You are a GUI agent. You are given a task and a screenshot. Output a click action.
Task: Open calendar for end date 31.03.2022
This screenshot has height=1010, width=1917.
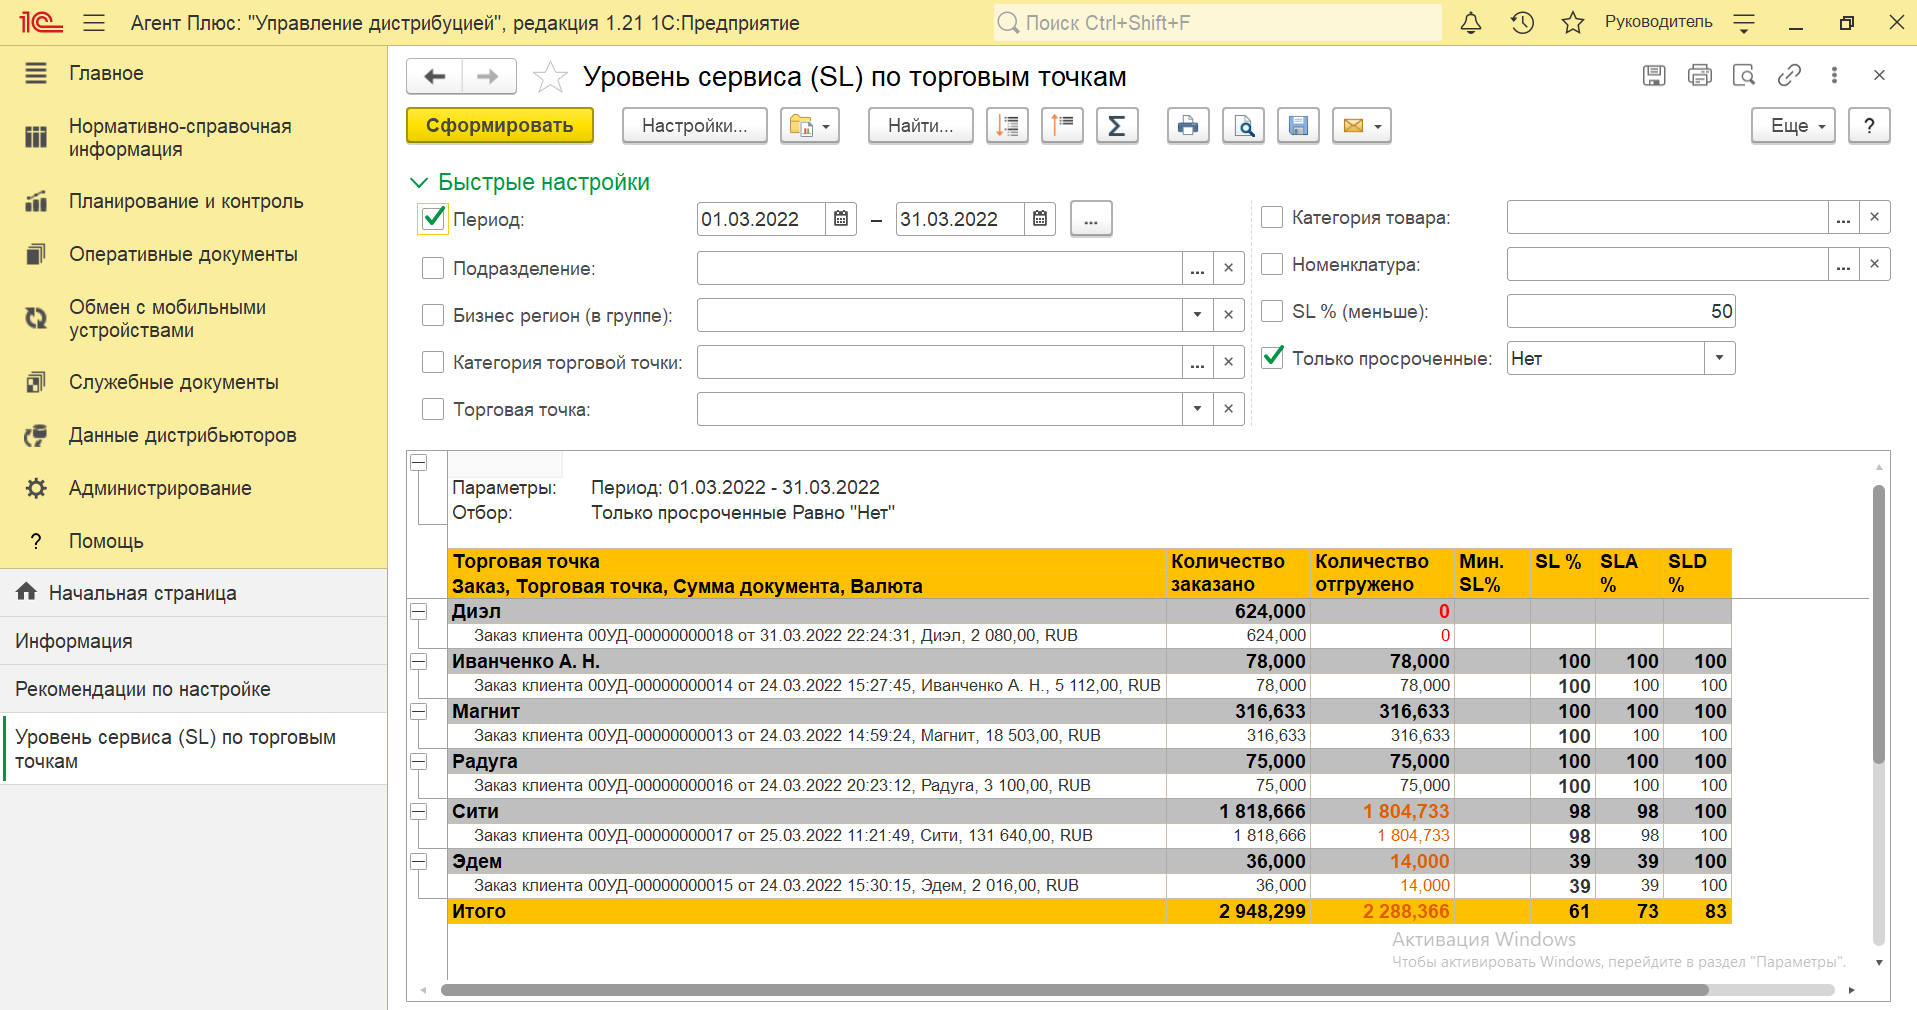tap(1040, 219)
